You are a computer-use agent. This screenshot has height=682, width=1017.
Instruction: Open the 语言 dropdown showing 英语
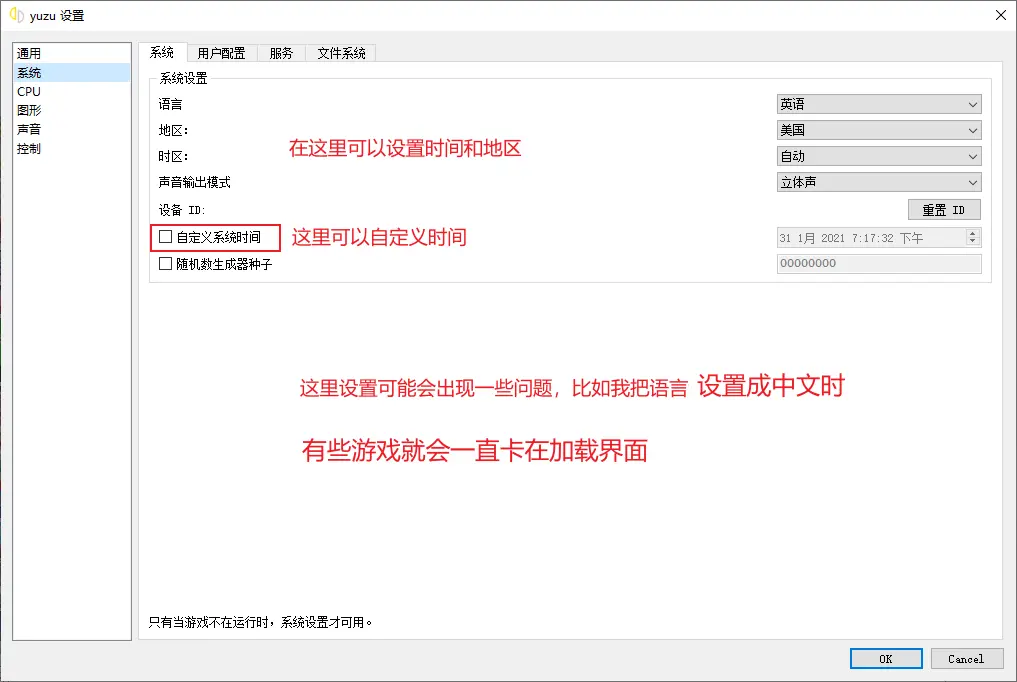pos(877,103)
